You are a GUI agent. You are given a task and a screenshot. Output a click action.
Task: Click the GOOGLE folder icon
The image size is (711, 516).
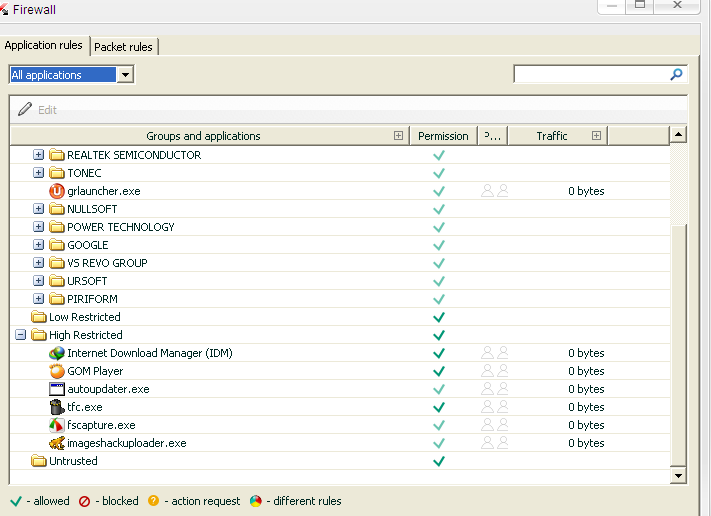click(x=57, y=245)
